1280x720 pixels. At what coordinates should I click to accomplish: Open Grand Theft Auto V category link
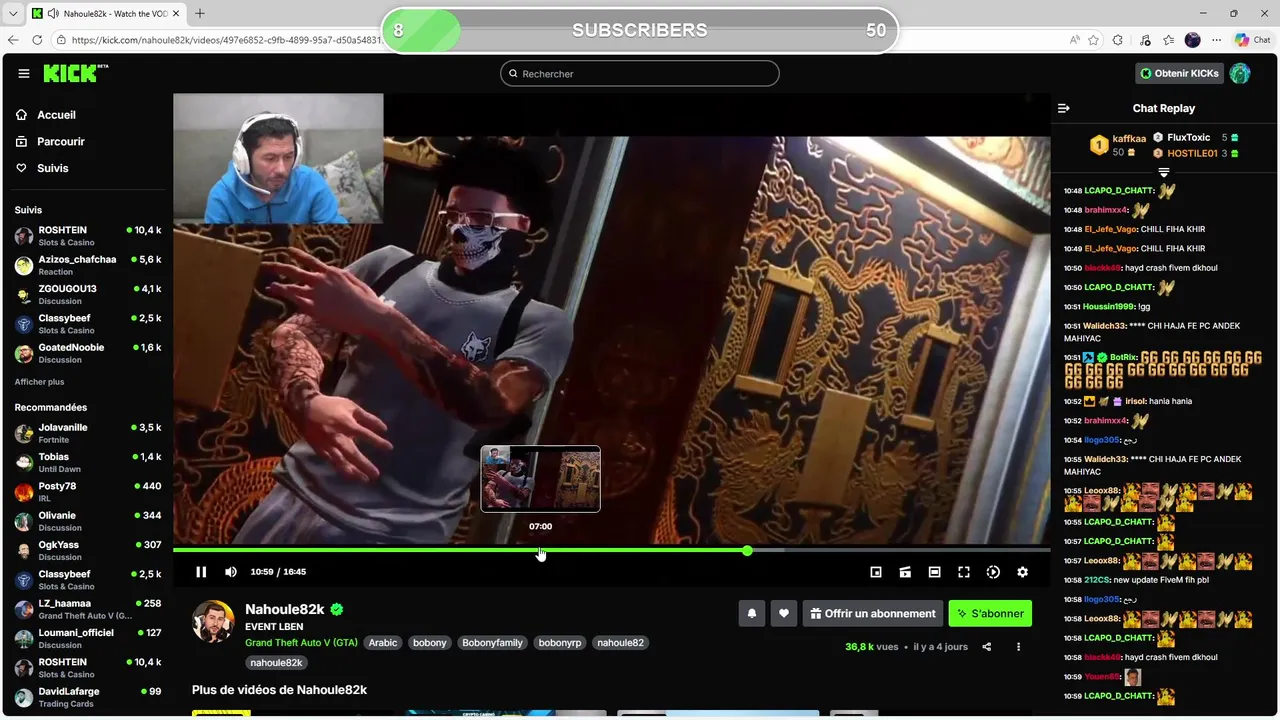(301, 643)
